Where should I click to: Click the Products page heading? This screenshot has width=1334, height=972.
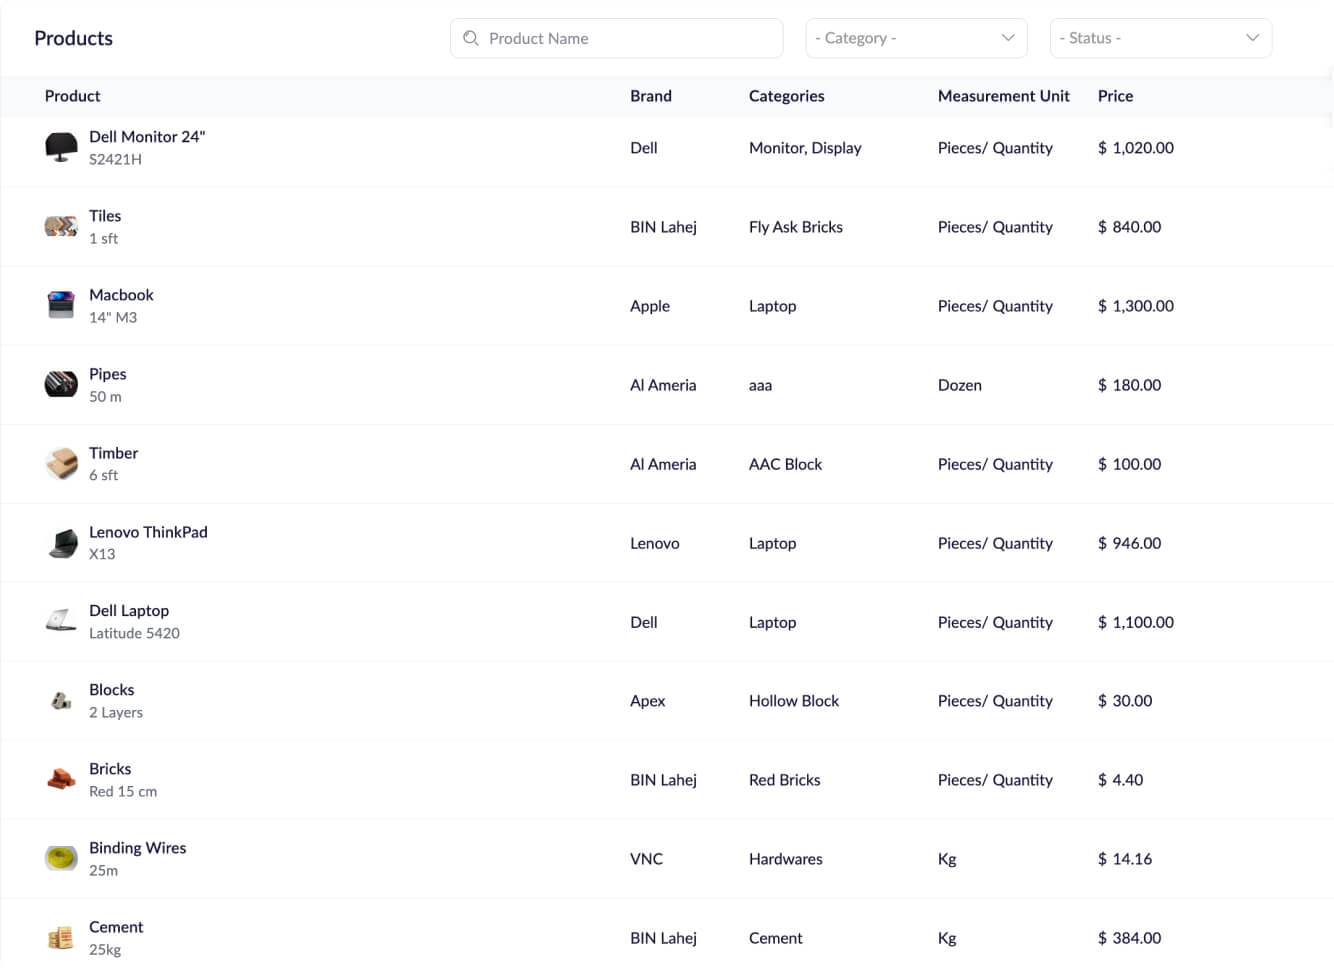click(73, 38)
